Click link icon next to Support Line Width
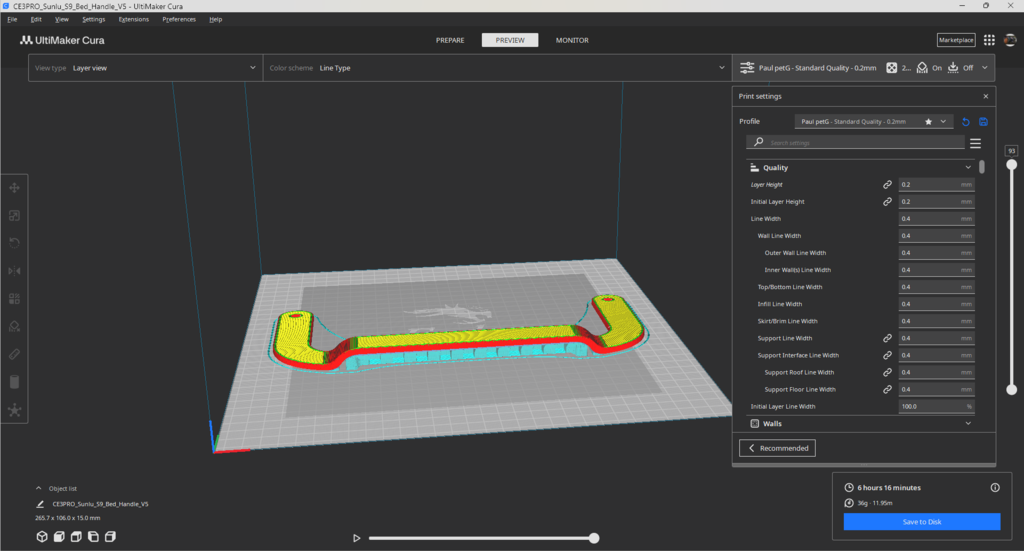This screenshot has height=551, width=1024. click(x=888, y=338)
